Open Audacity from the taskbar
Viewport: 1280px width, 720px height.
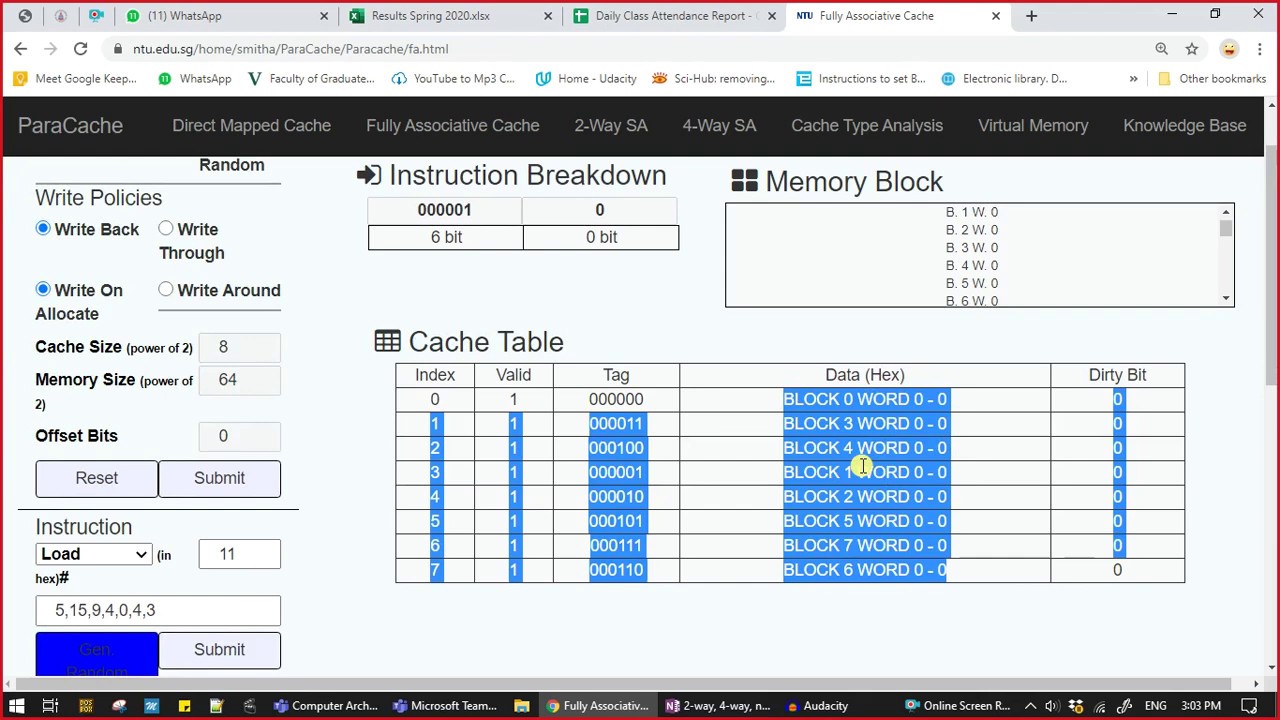click(x=817, y=706)
